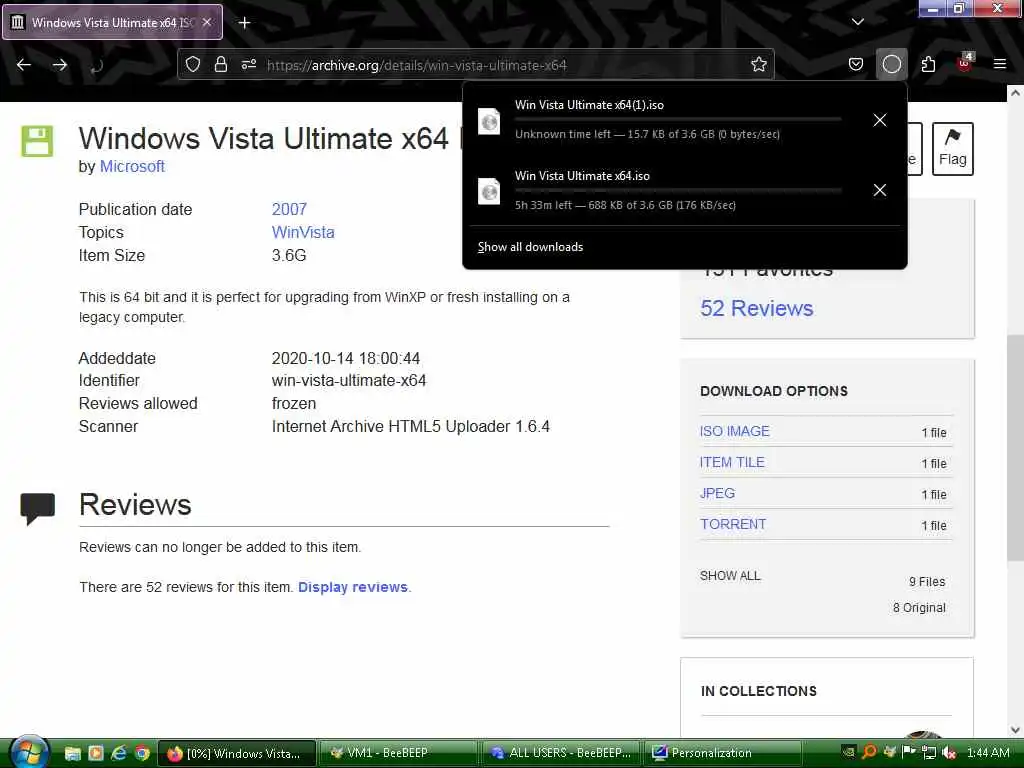Click the 1:44 AM clock
This screenshot has height=768, width=1024.
tap(987, 753)
